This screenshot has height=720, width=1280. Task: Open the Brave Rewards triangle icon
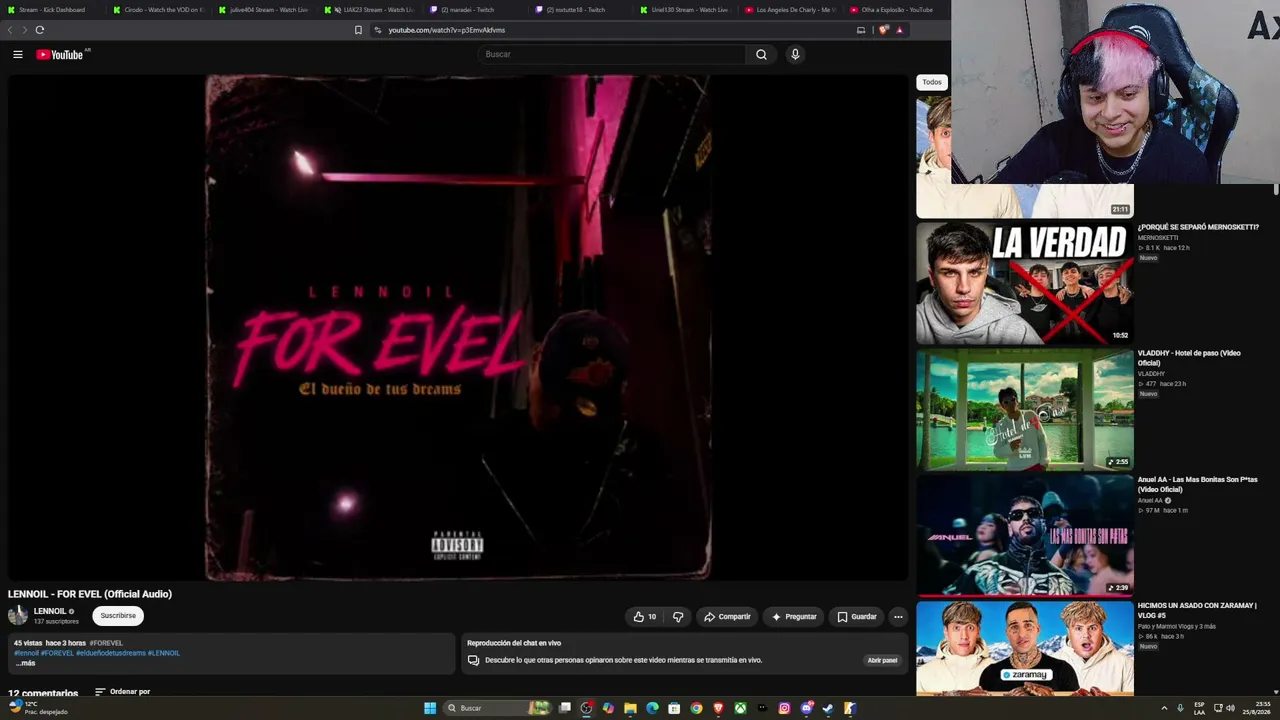(x=899, y=30)
